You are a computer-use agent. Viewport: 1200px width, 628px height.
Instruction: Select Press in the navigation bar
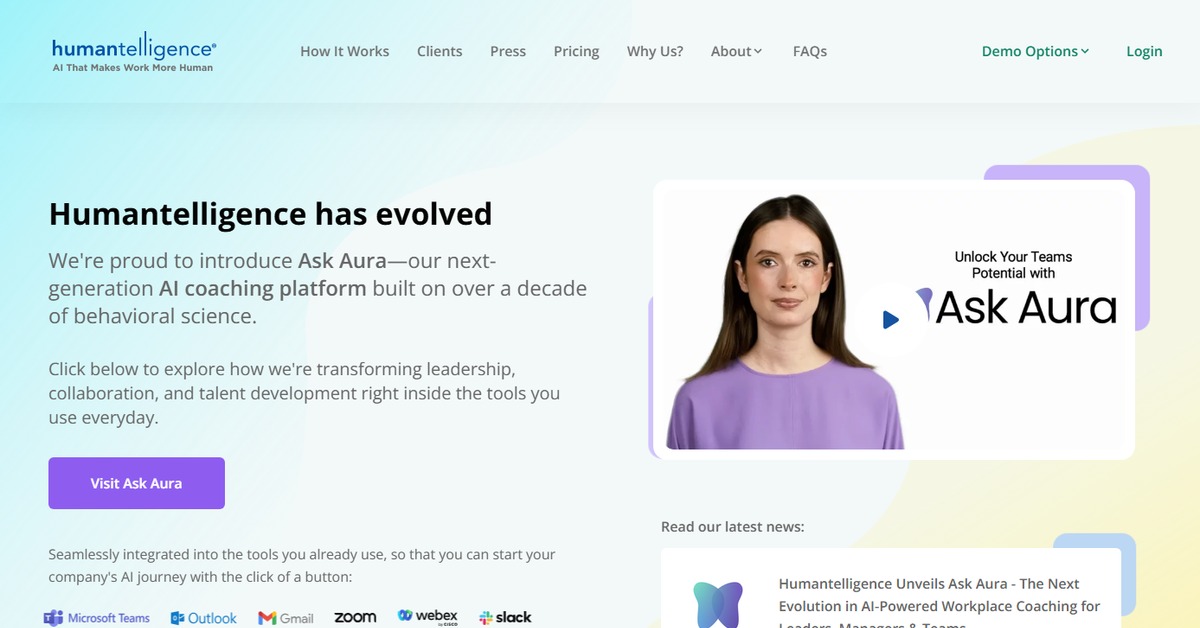(508, 51)
